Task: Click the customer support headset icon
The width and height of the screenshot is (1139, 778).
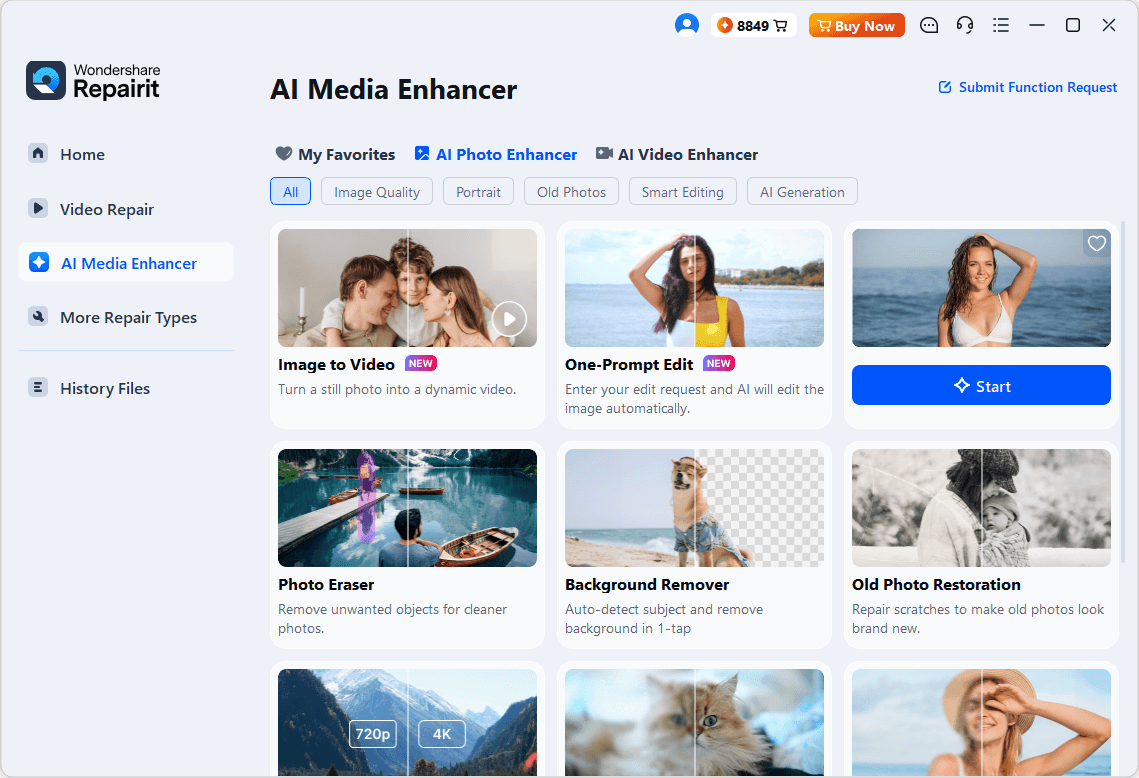Action: (x=965, y=25)
